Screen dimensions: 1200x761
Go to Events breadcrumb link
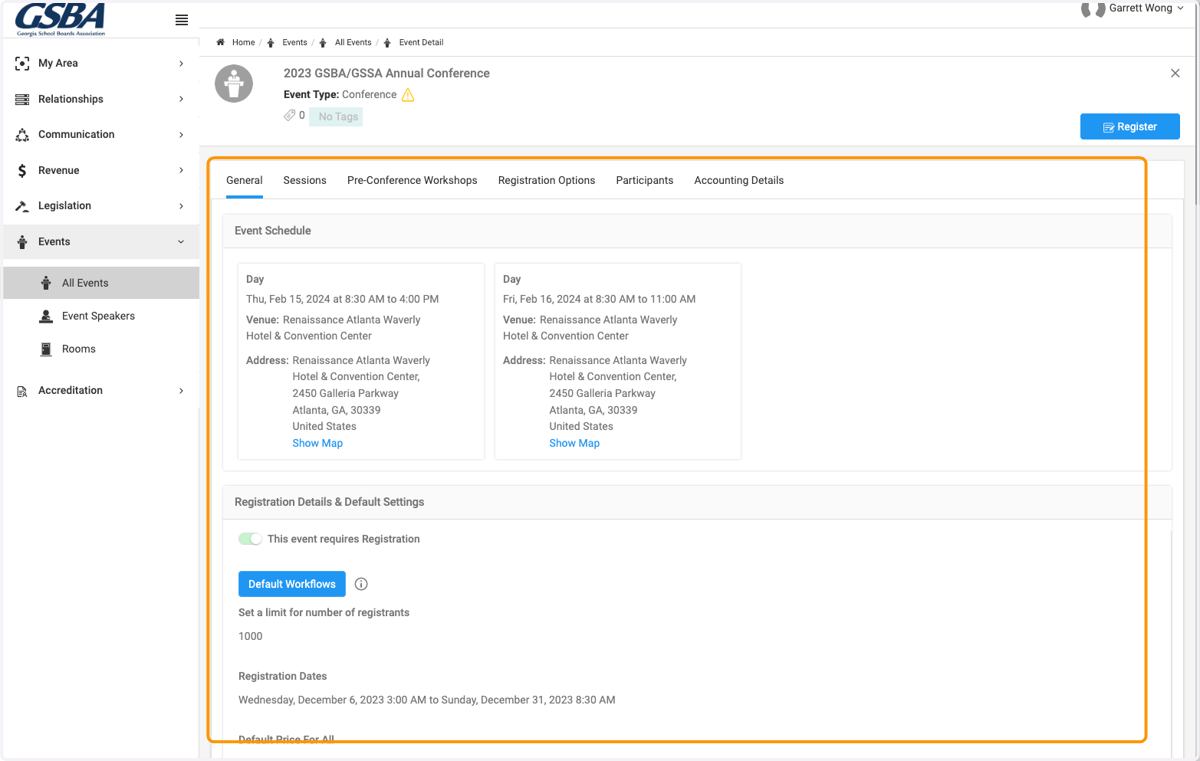point(294,42)
